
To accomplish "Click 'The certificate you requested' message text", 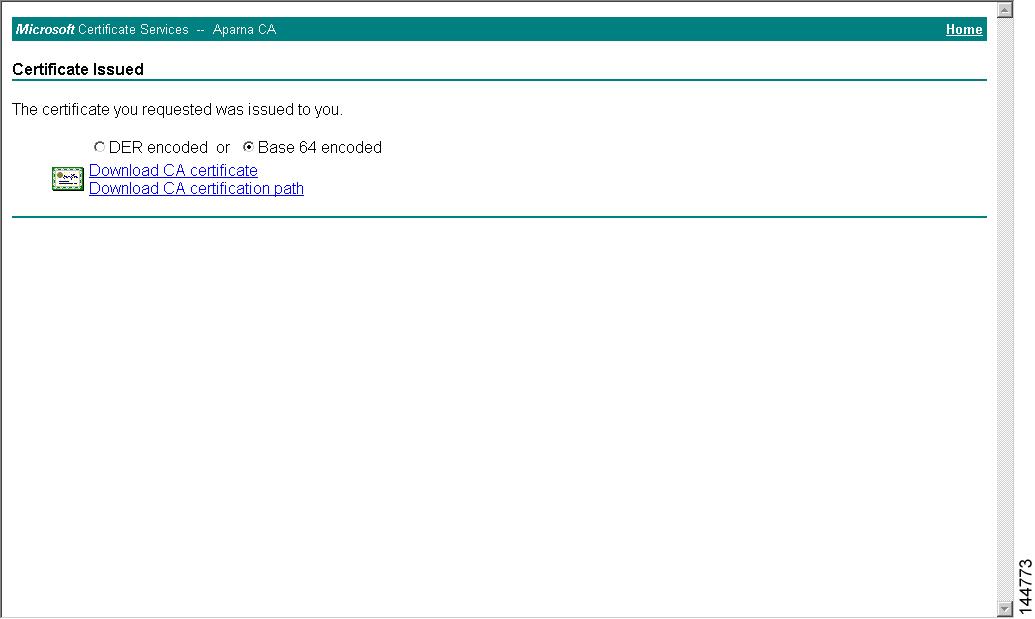I will [x=178, y=110].
